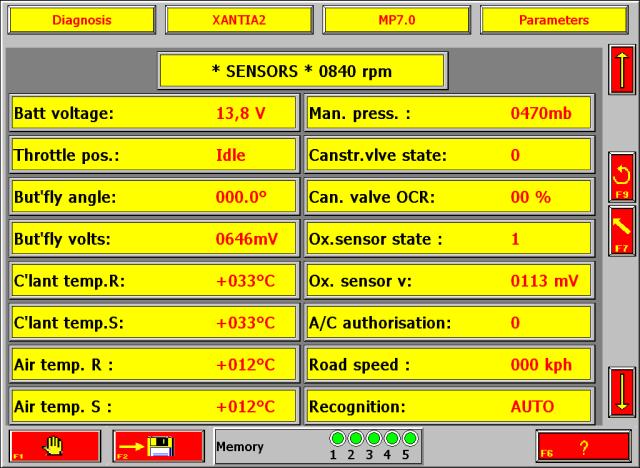The width and height of the screenshot is (640, 468).
Task: Click the Can. valve OCR row
Action: point(449,197)
